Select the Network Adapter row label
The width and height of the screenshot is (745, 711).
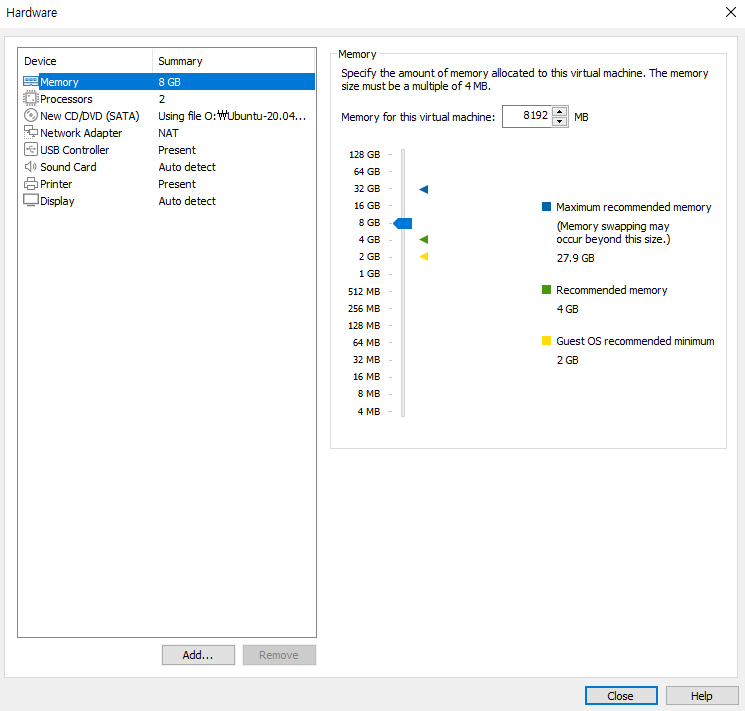(x=81, y=133)
